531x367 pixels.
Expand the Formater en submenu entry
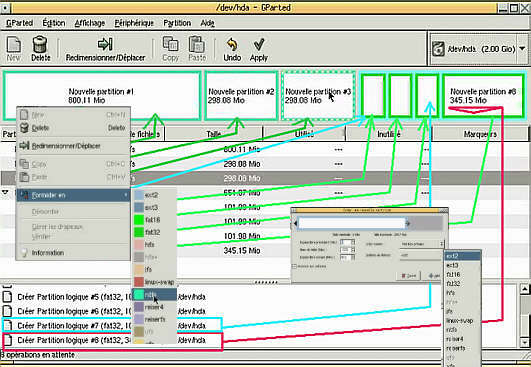click(x=73, y=195)
